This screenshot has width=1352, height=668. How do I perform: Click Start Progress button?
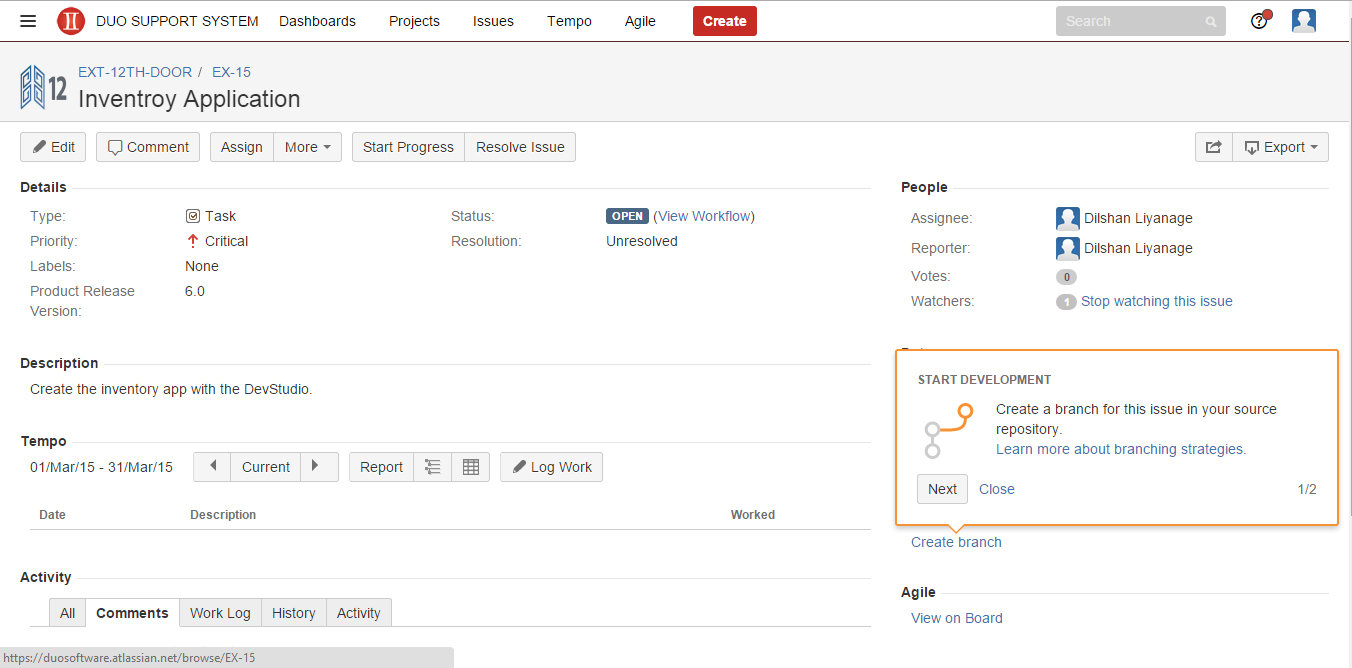pyautogui.click(x=408, y=147)
